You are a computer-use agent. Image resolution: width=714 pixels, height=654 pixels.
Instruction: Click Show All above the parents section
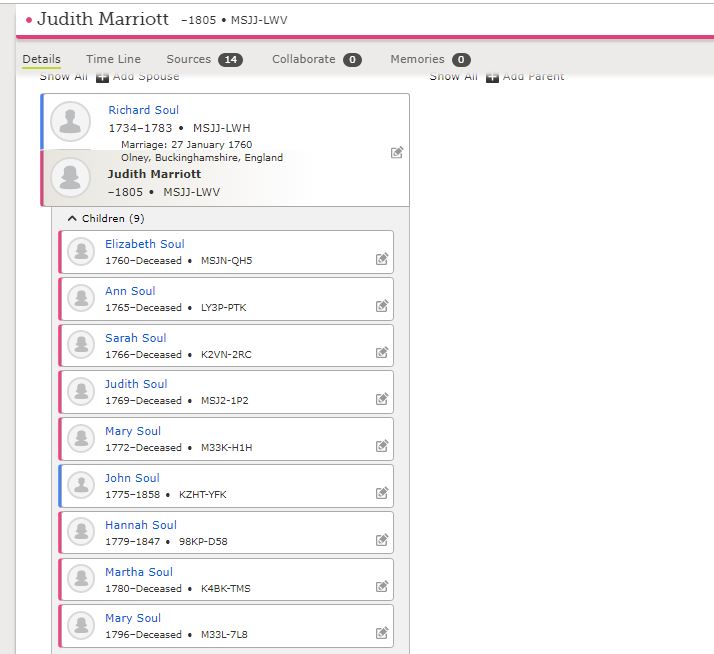[454, 77]
